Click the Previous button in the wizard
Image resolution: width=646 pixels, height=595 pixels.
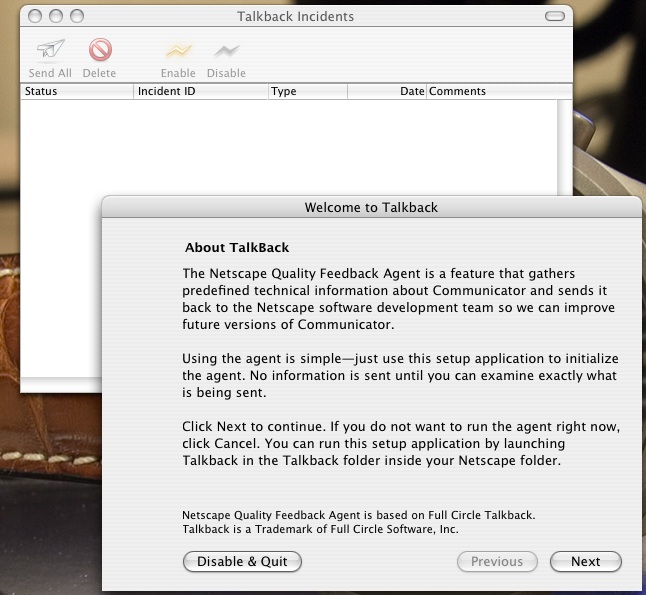pos(497,561)
